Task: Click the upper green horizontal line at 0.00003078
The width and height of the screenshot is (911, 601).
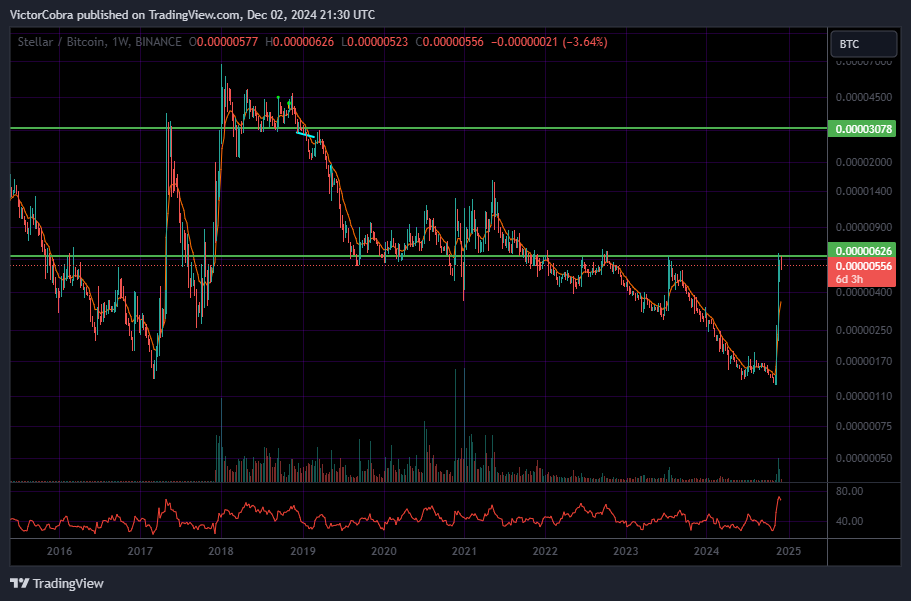Action: click(x=418, y=128)
